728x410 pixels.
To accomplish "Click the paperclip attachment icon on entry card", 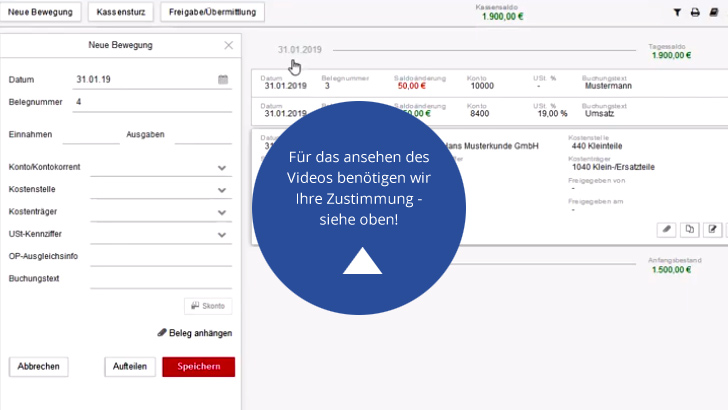I will point(666,229).
